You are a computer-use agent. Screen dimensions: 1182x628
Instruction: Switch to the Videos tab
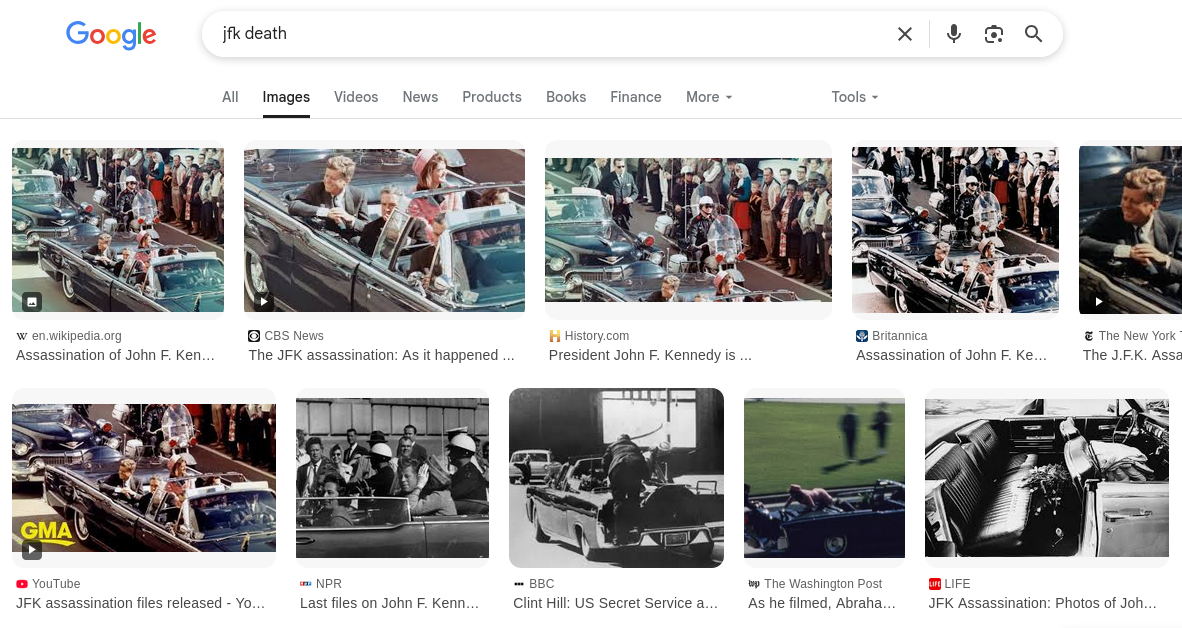point(356,97)
